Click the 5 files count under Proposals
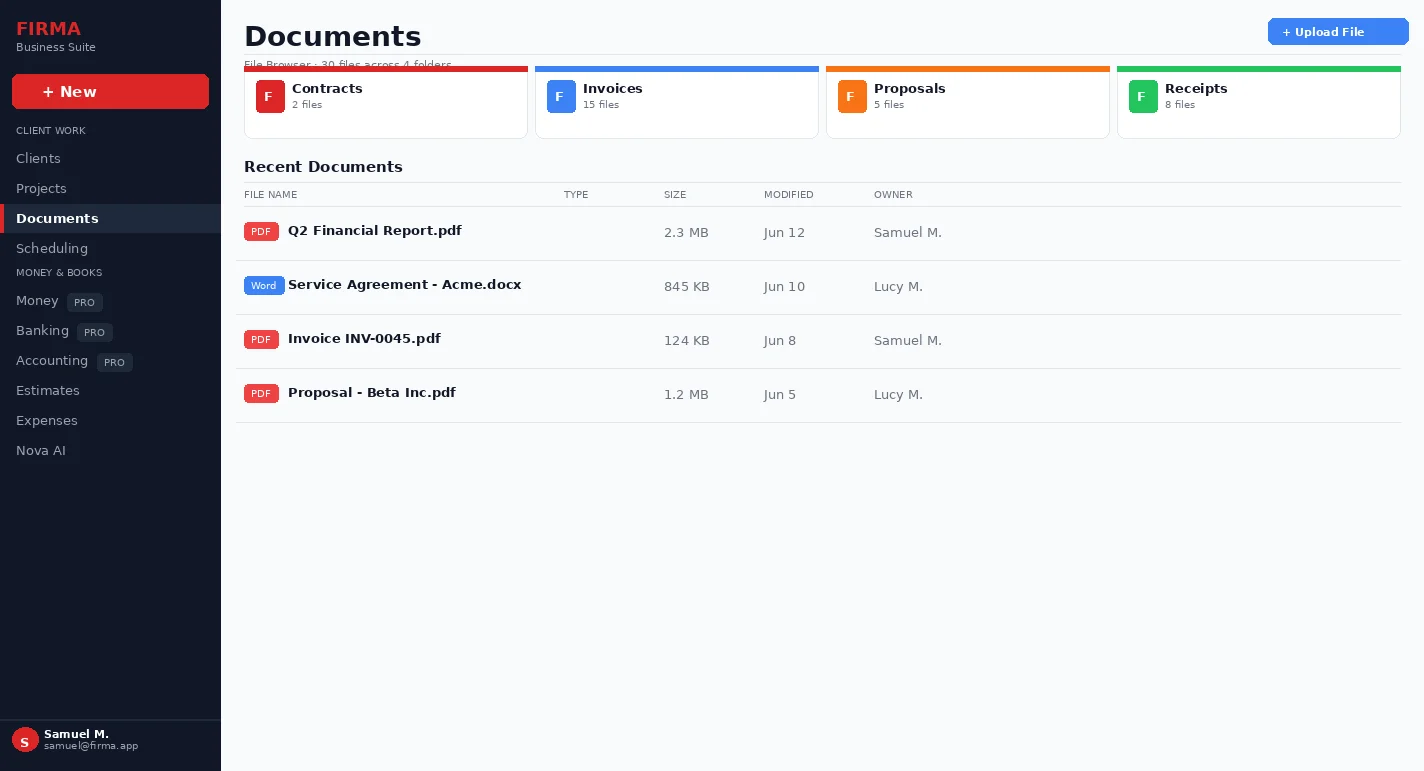Image resolution: width=1424 pixels, height=771 pixels. pyautogui.click(x=889, y=105)
